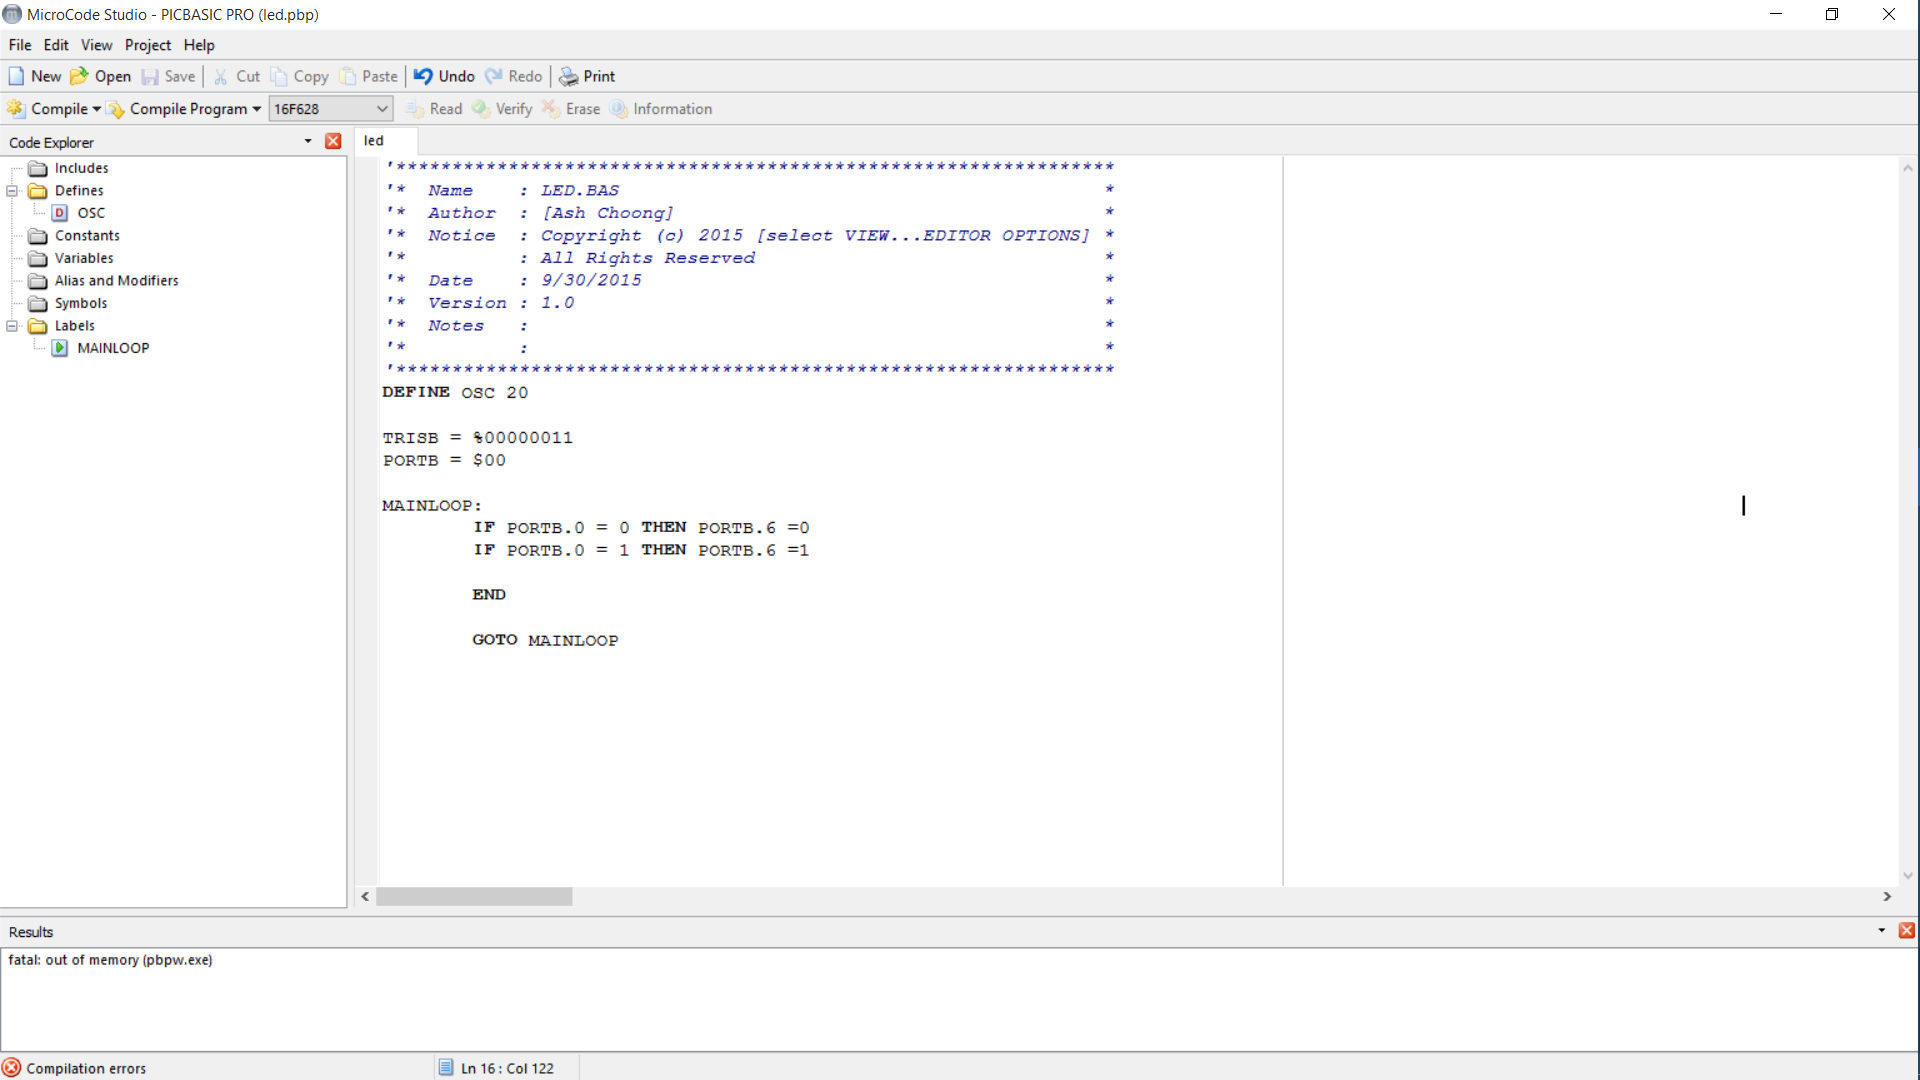Click the led tab
This screenshot has width=1920, height=1080.
[x=373, y=140]
